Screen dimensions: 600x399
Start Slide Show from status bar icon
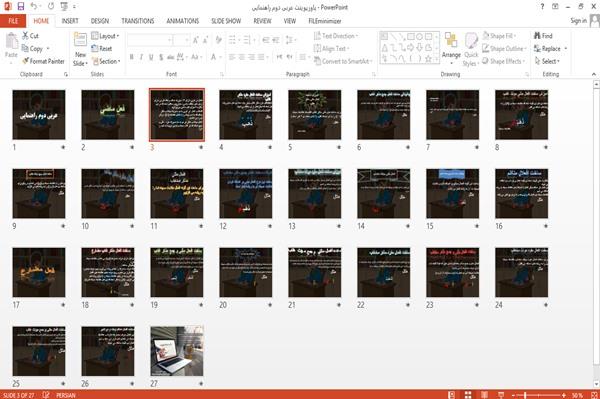(501, 395)
